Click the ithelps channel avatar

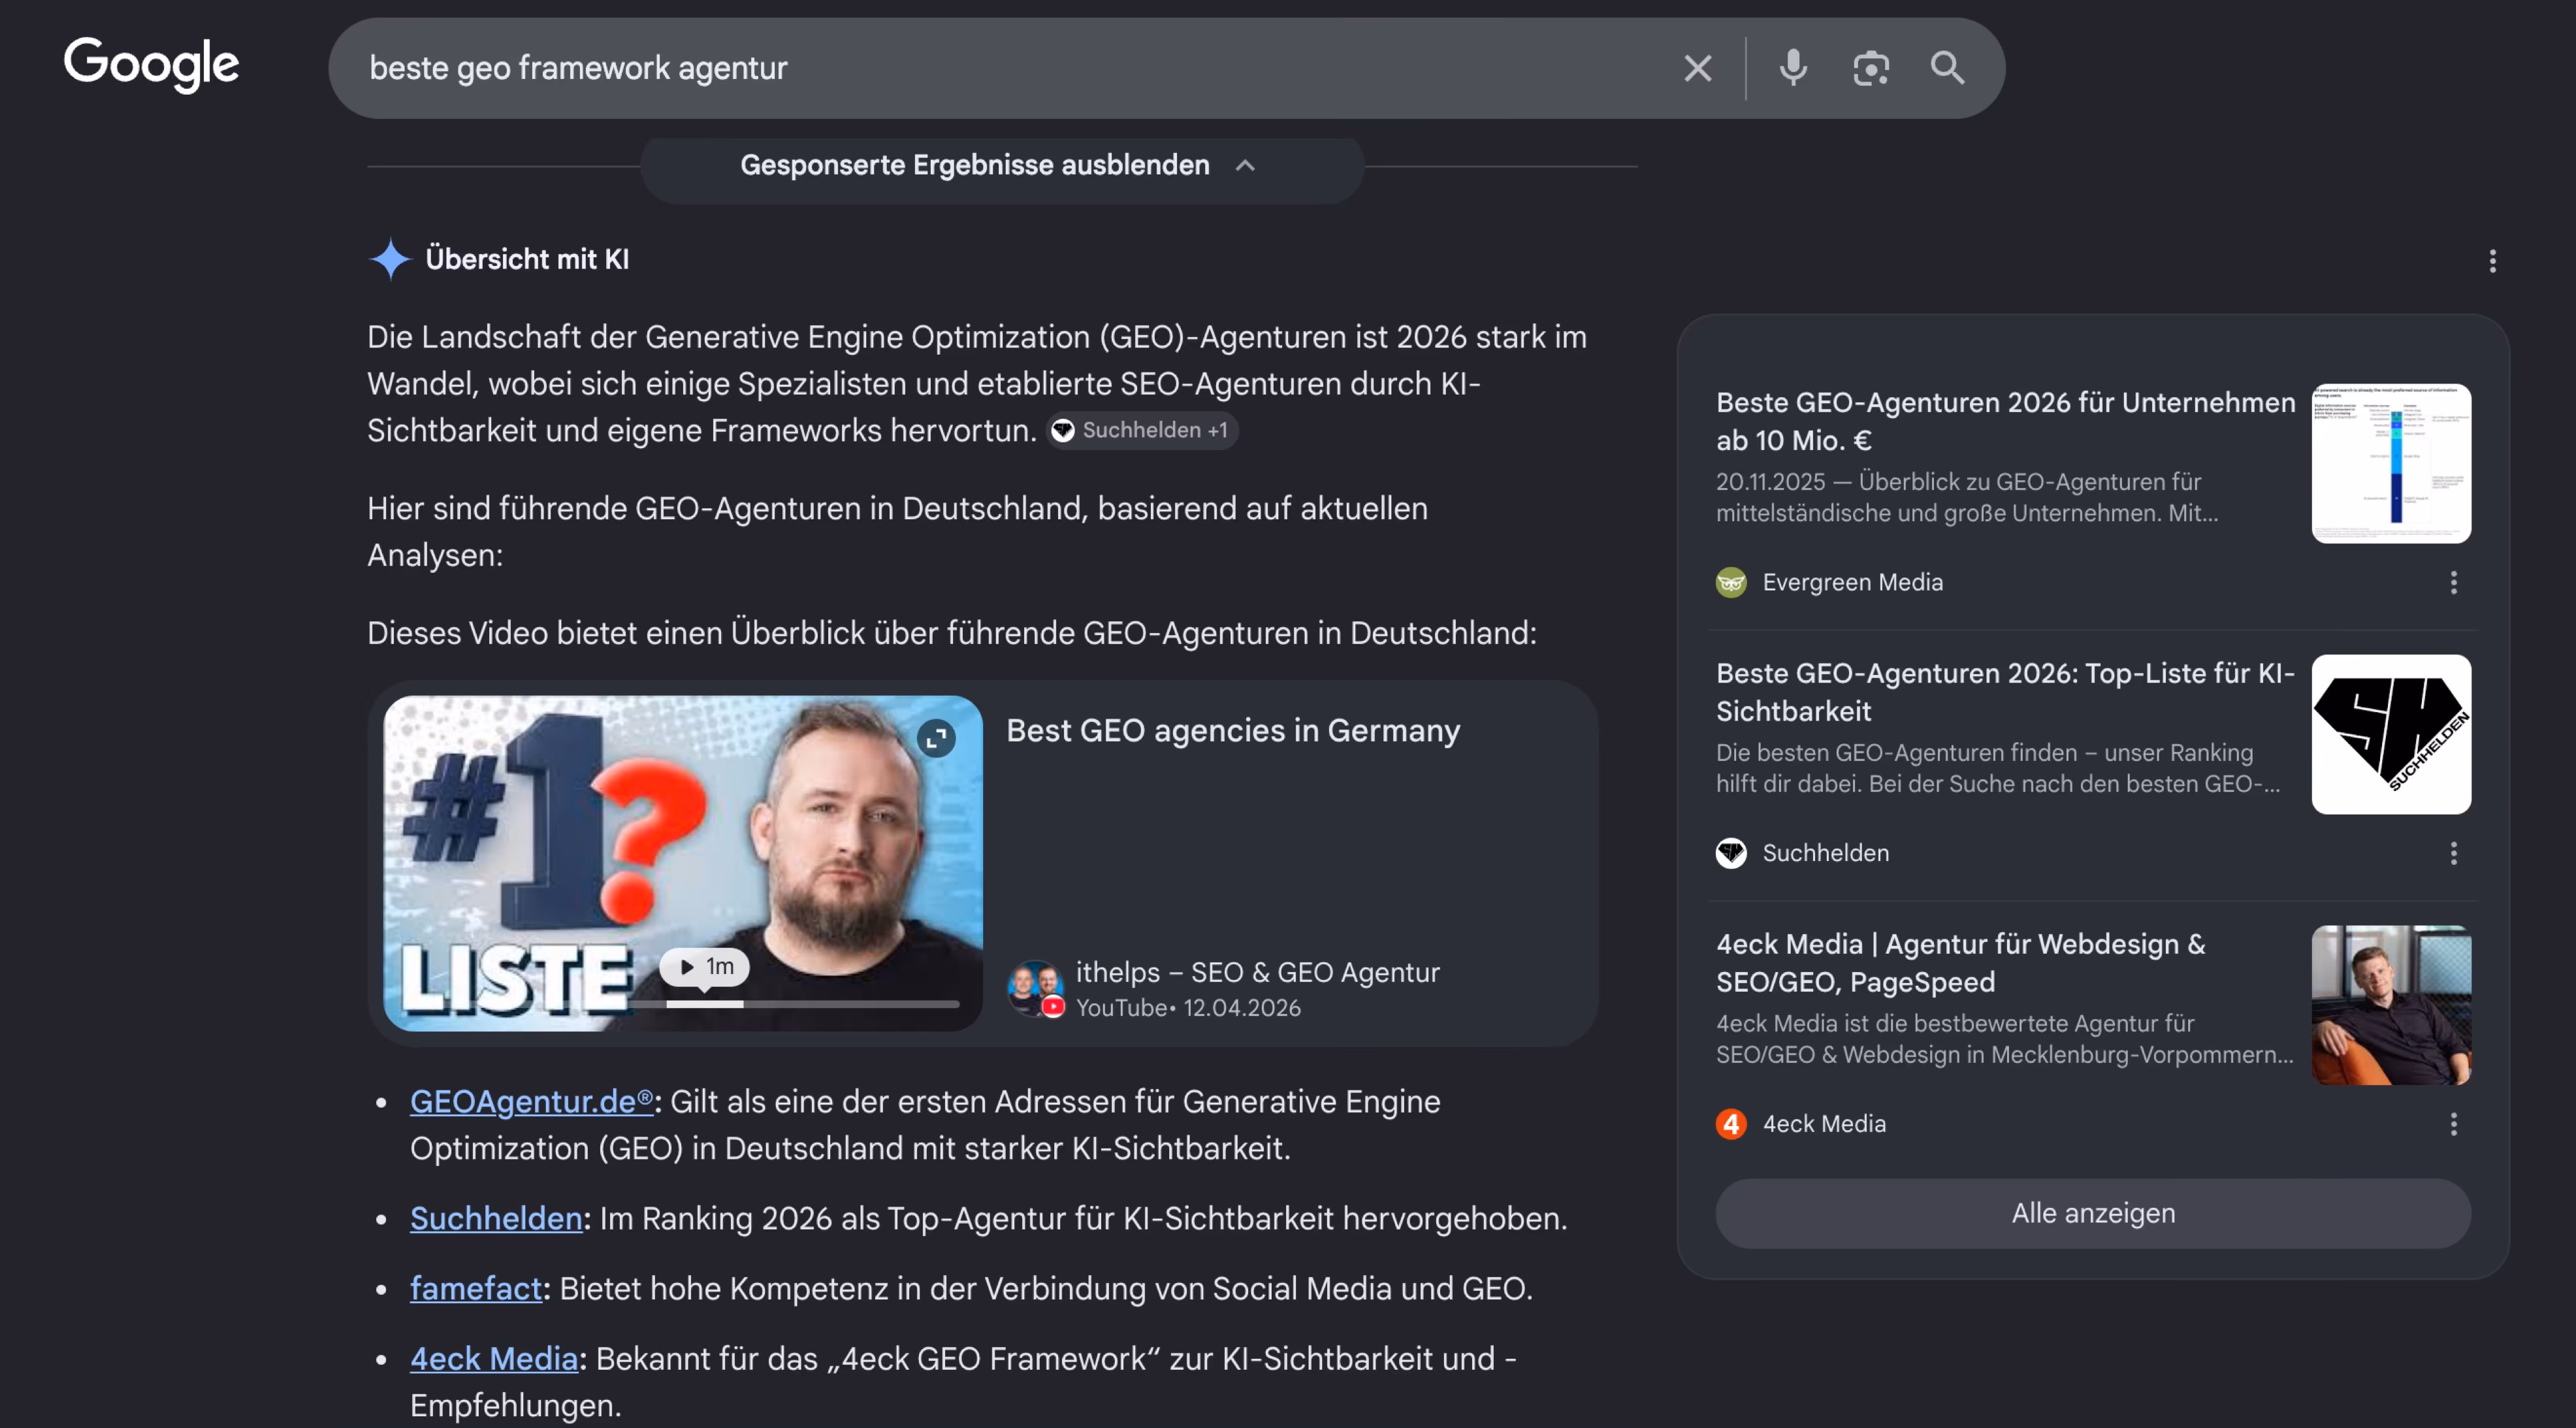point(1035,989)
